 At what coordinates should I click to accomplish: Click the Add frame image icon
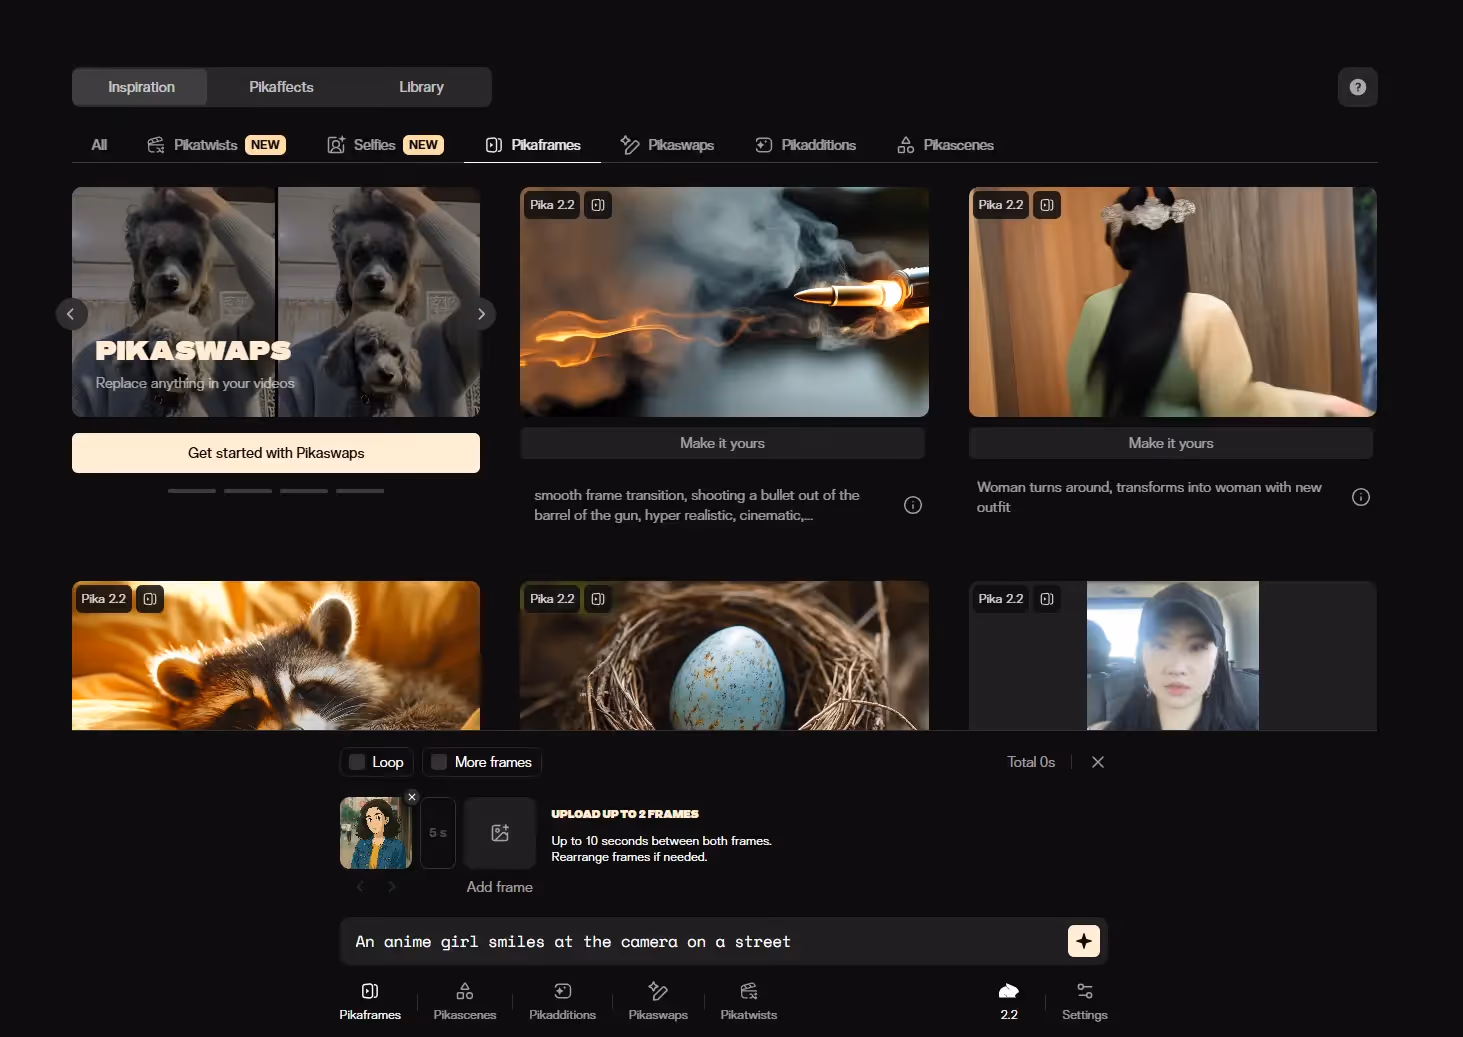tap(500, 833)
